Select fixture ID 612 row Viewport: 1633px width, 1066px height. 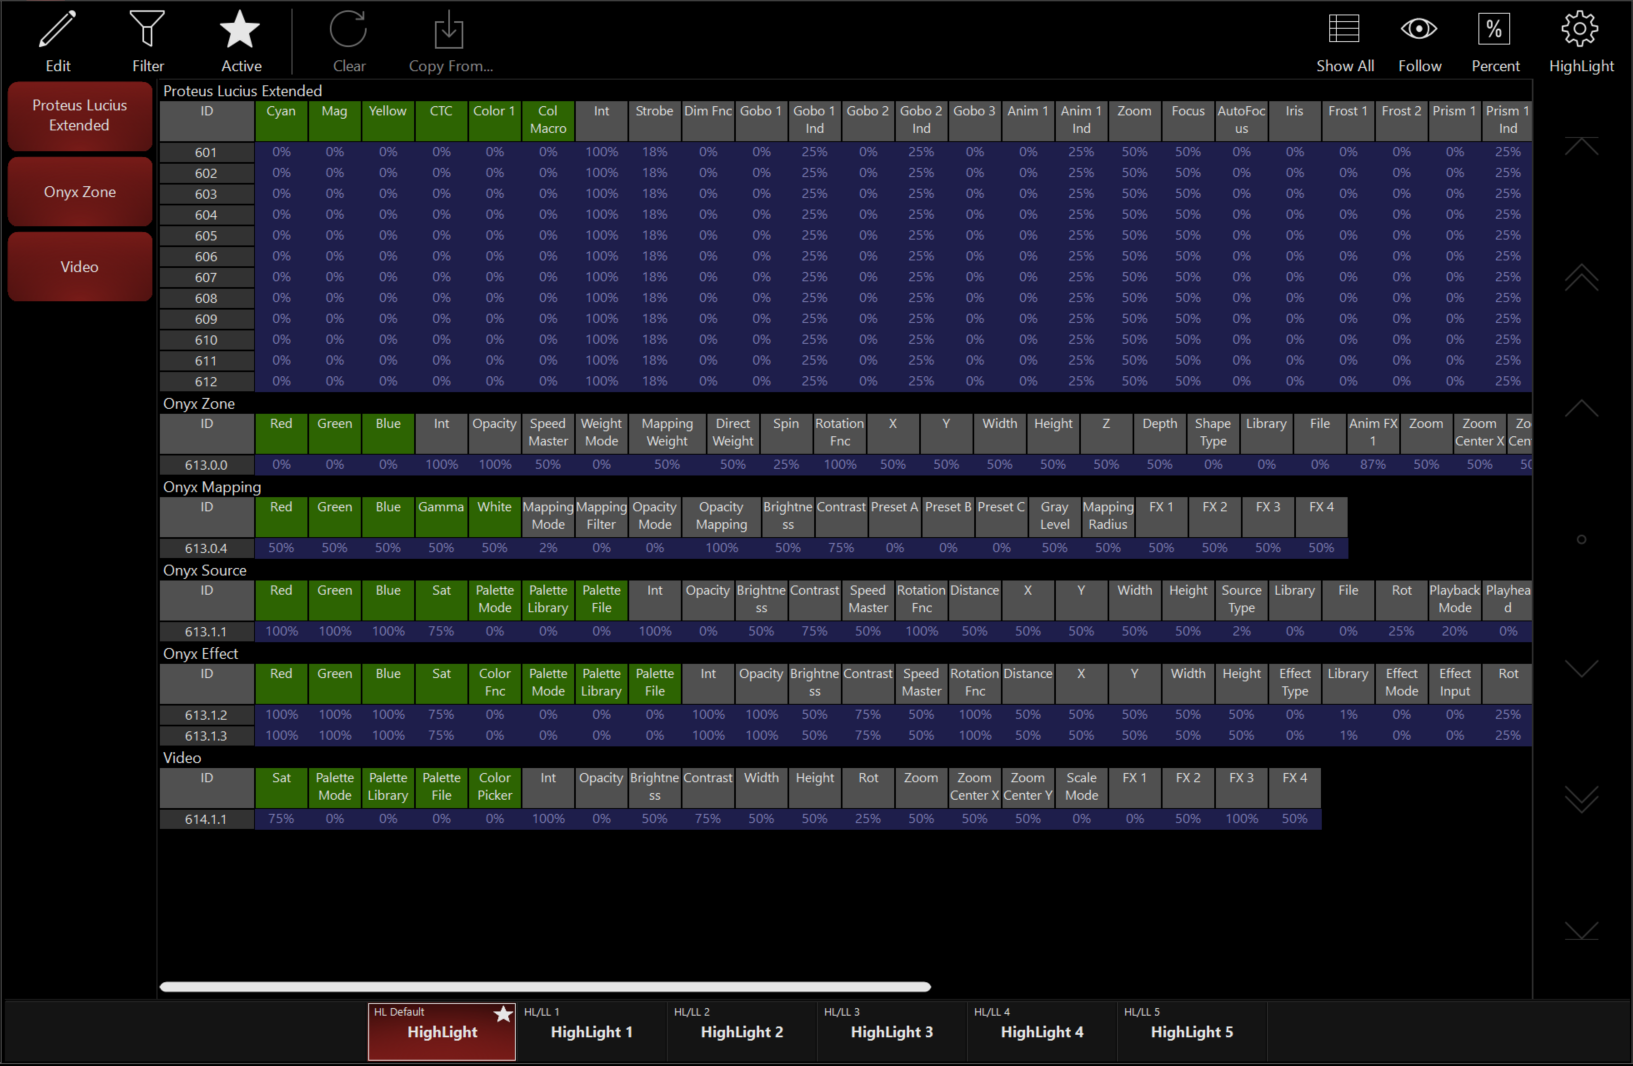click(206, 382)
